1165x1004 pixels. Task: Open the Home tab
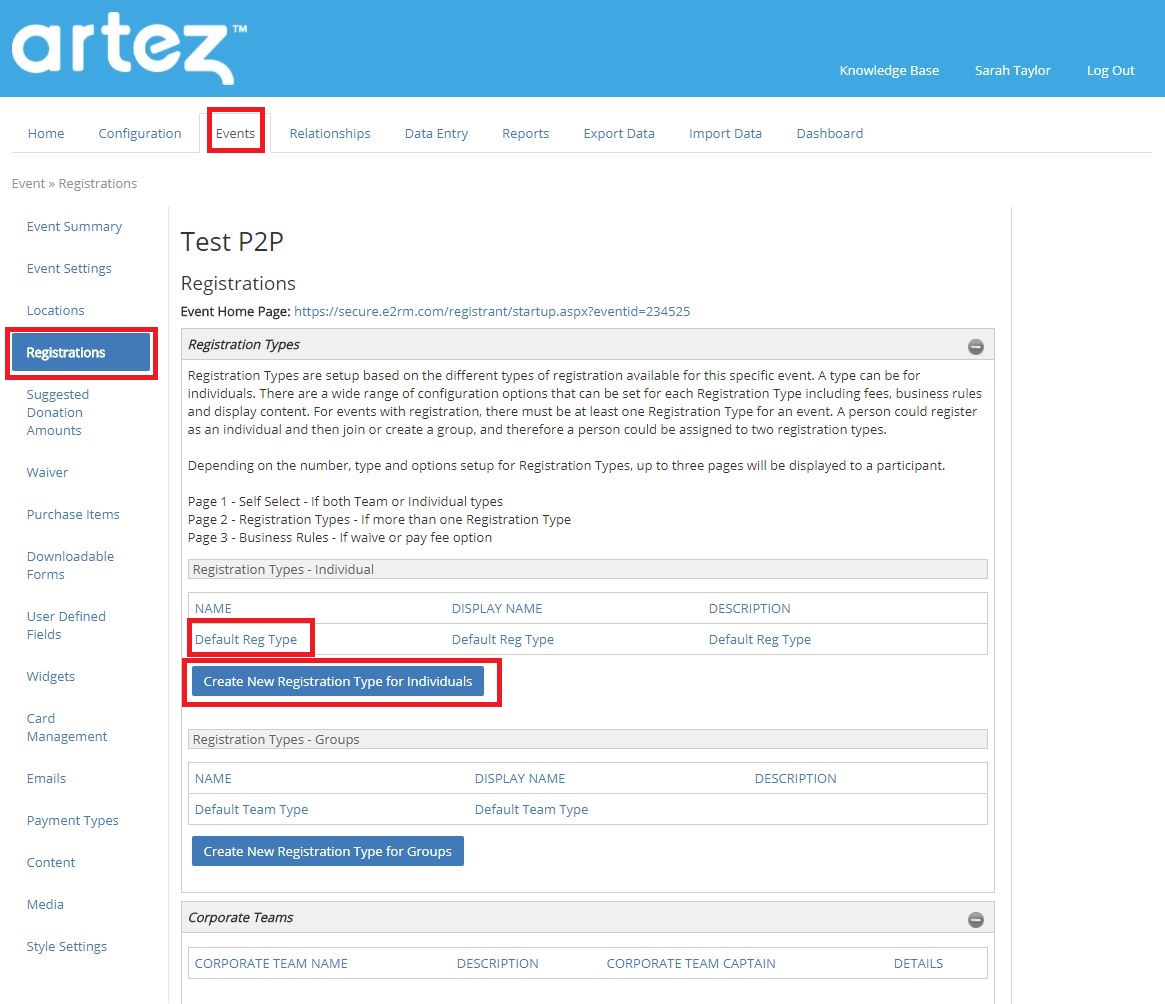[x=46, y=134]
